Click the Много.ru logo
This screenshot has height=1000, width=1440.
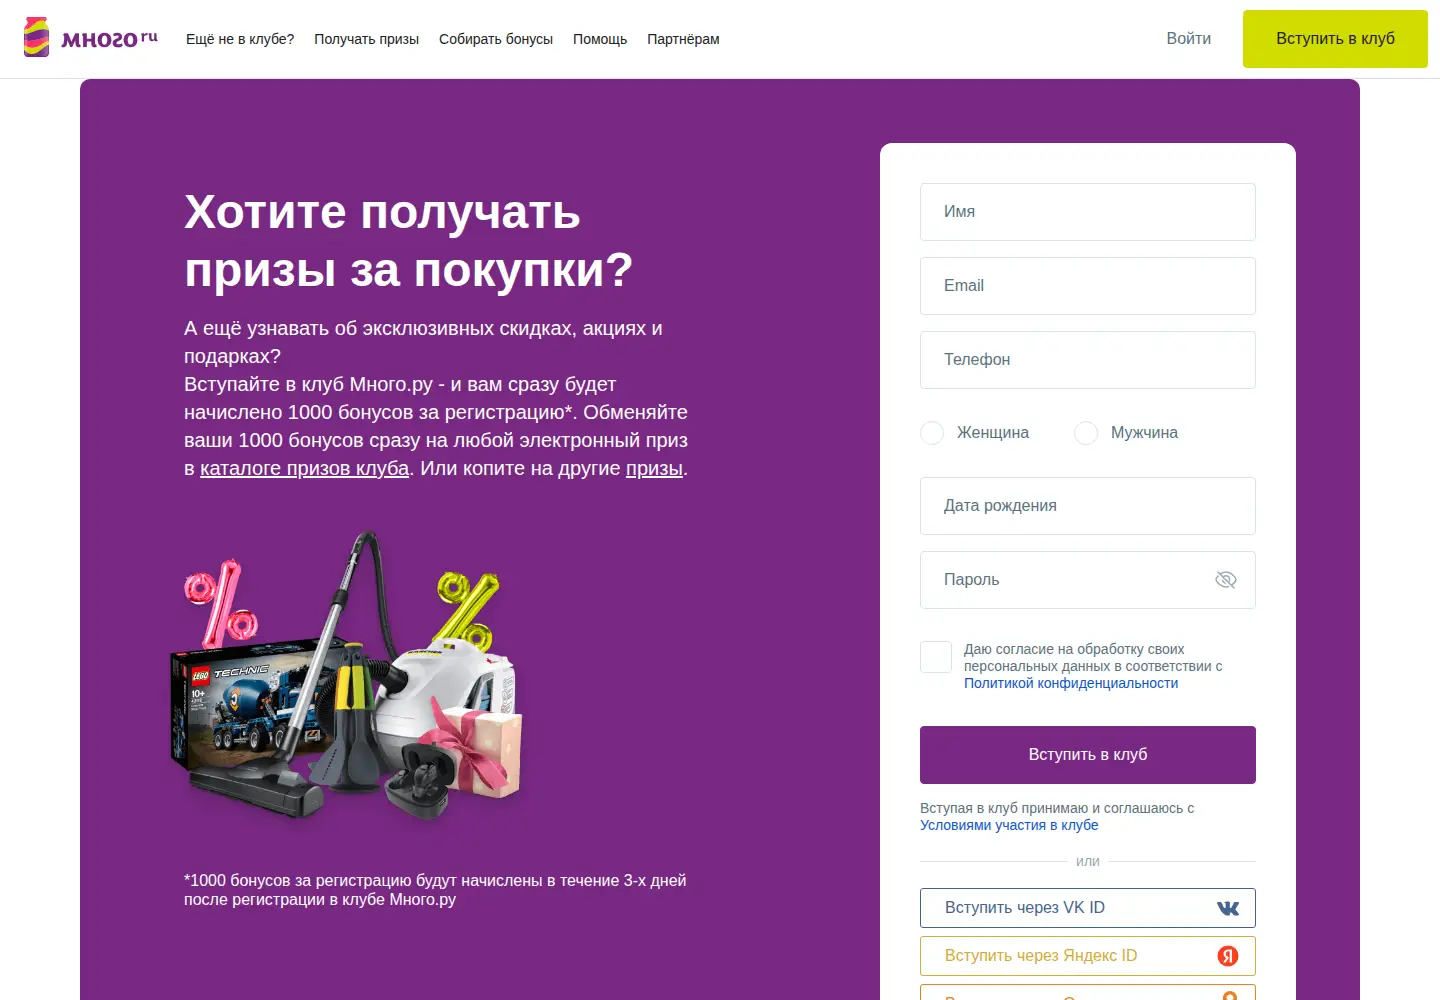tap(91, 38)
